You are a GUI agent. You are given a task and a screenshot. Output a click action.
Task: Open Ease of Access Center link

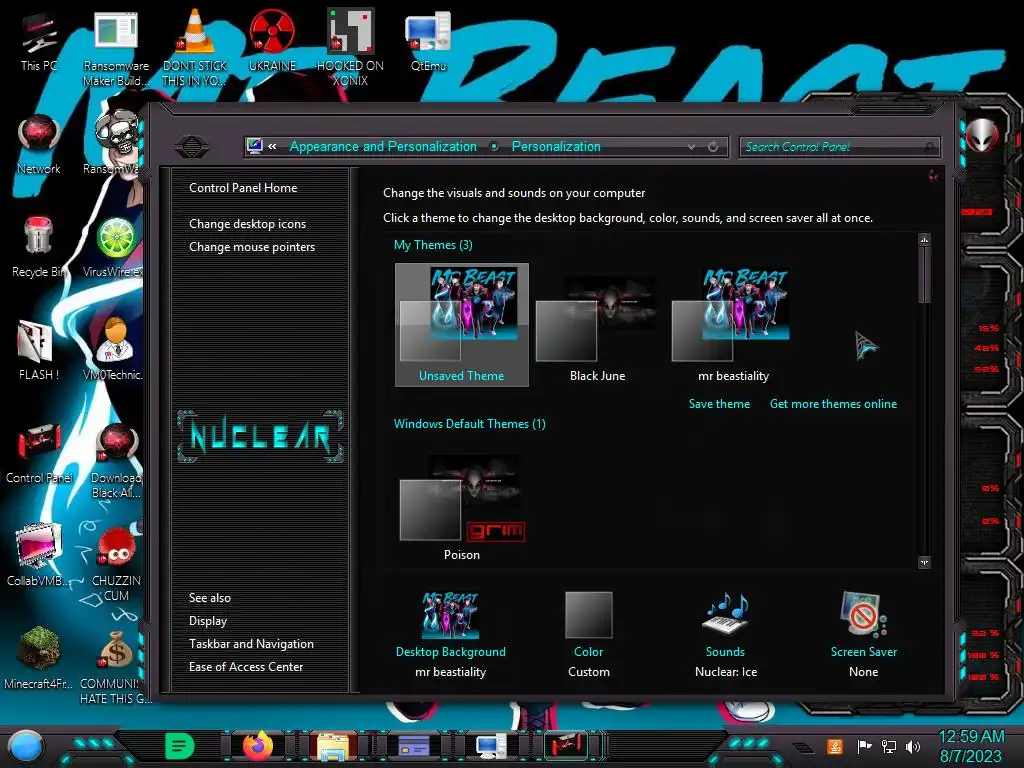(246, 667)
